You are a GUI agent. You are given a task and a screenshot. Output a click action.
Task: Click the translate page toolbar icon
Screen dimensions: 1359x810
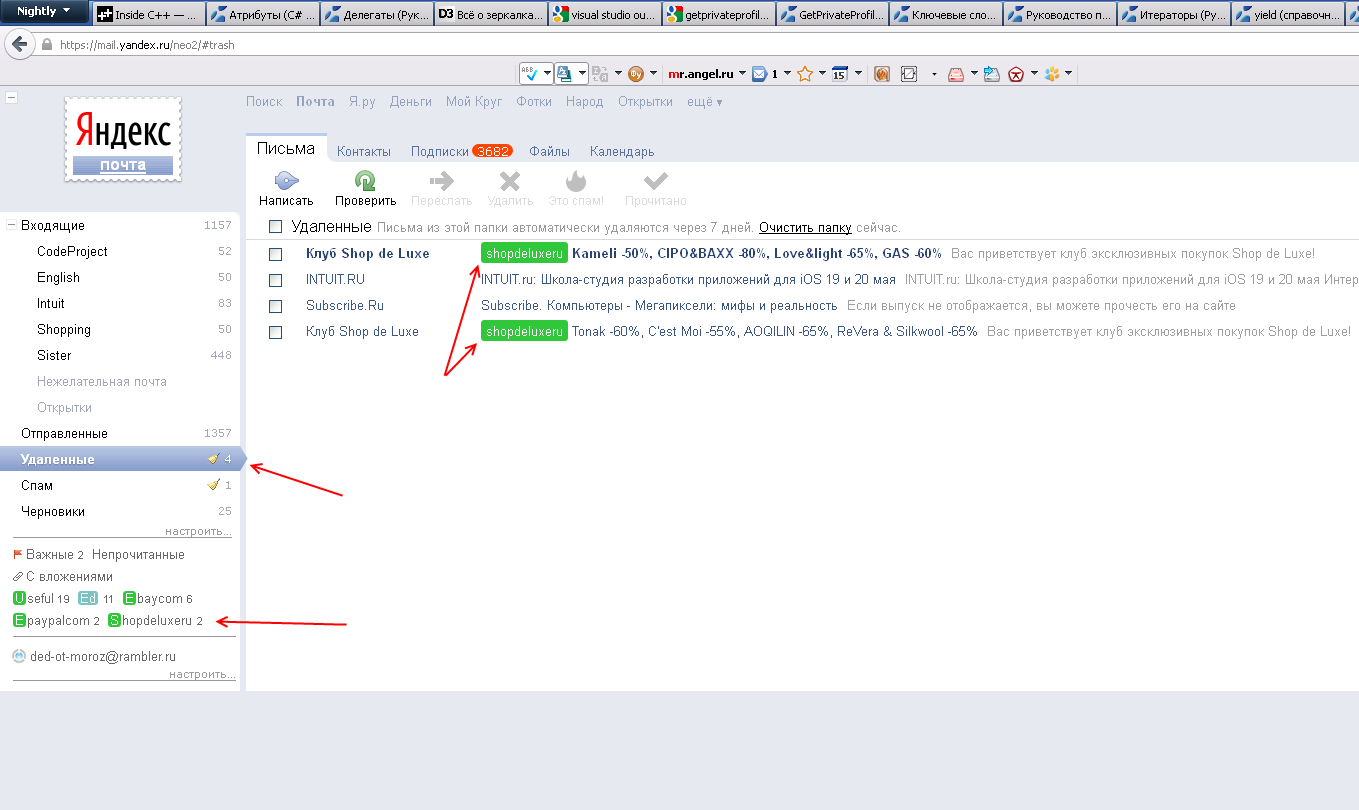click(564, 74)
